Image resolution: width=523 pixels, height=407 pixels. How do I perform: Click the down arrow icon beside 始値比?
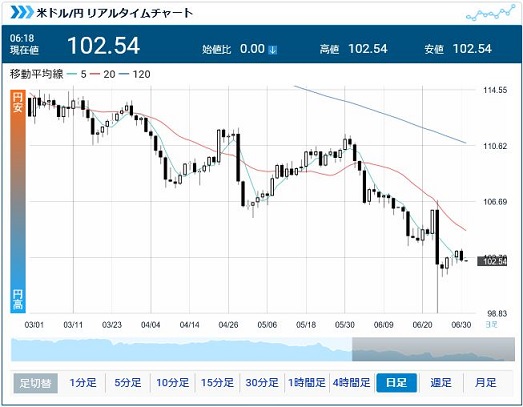coord(273,50)
